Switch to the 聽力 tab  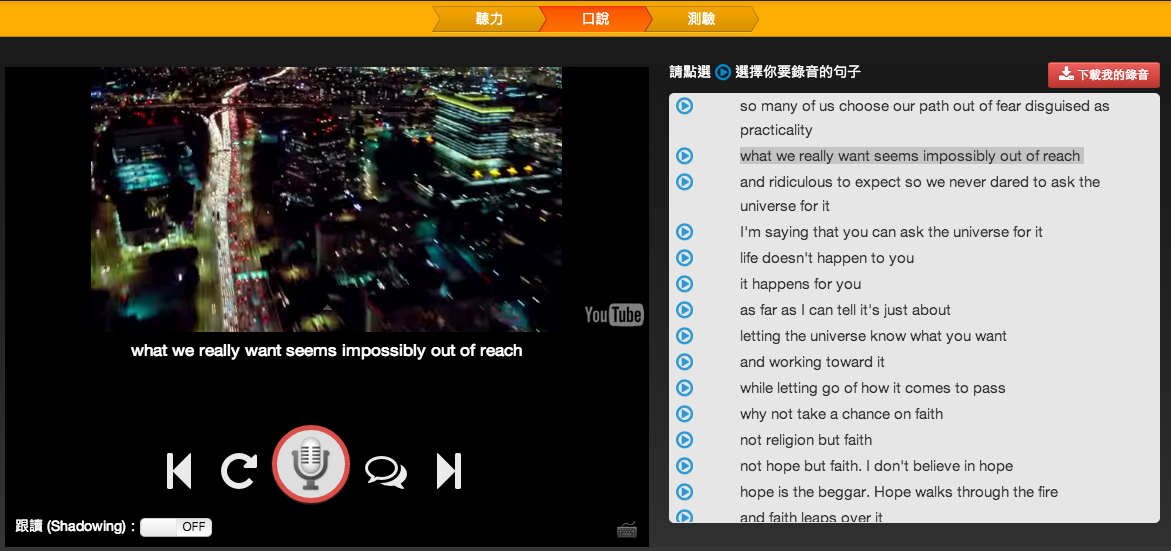pos(489,19)
